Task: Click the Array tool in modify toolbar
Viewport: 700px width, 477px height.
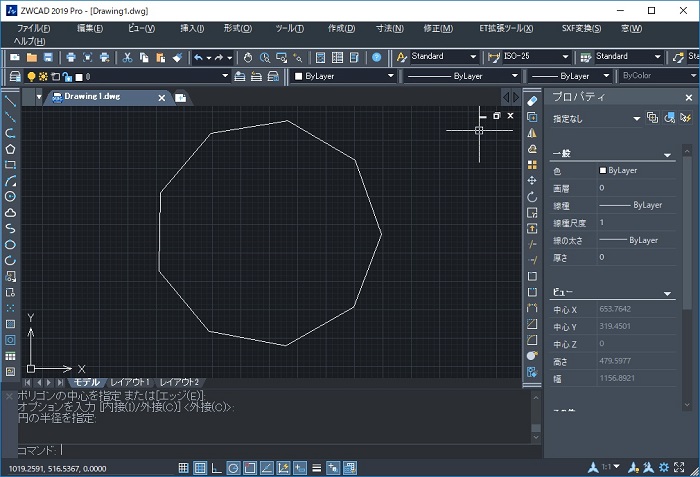Action: [x=532, y=165]
